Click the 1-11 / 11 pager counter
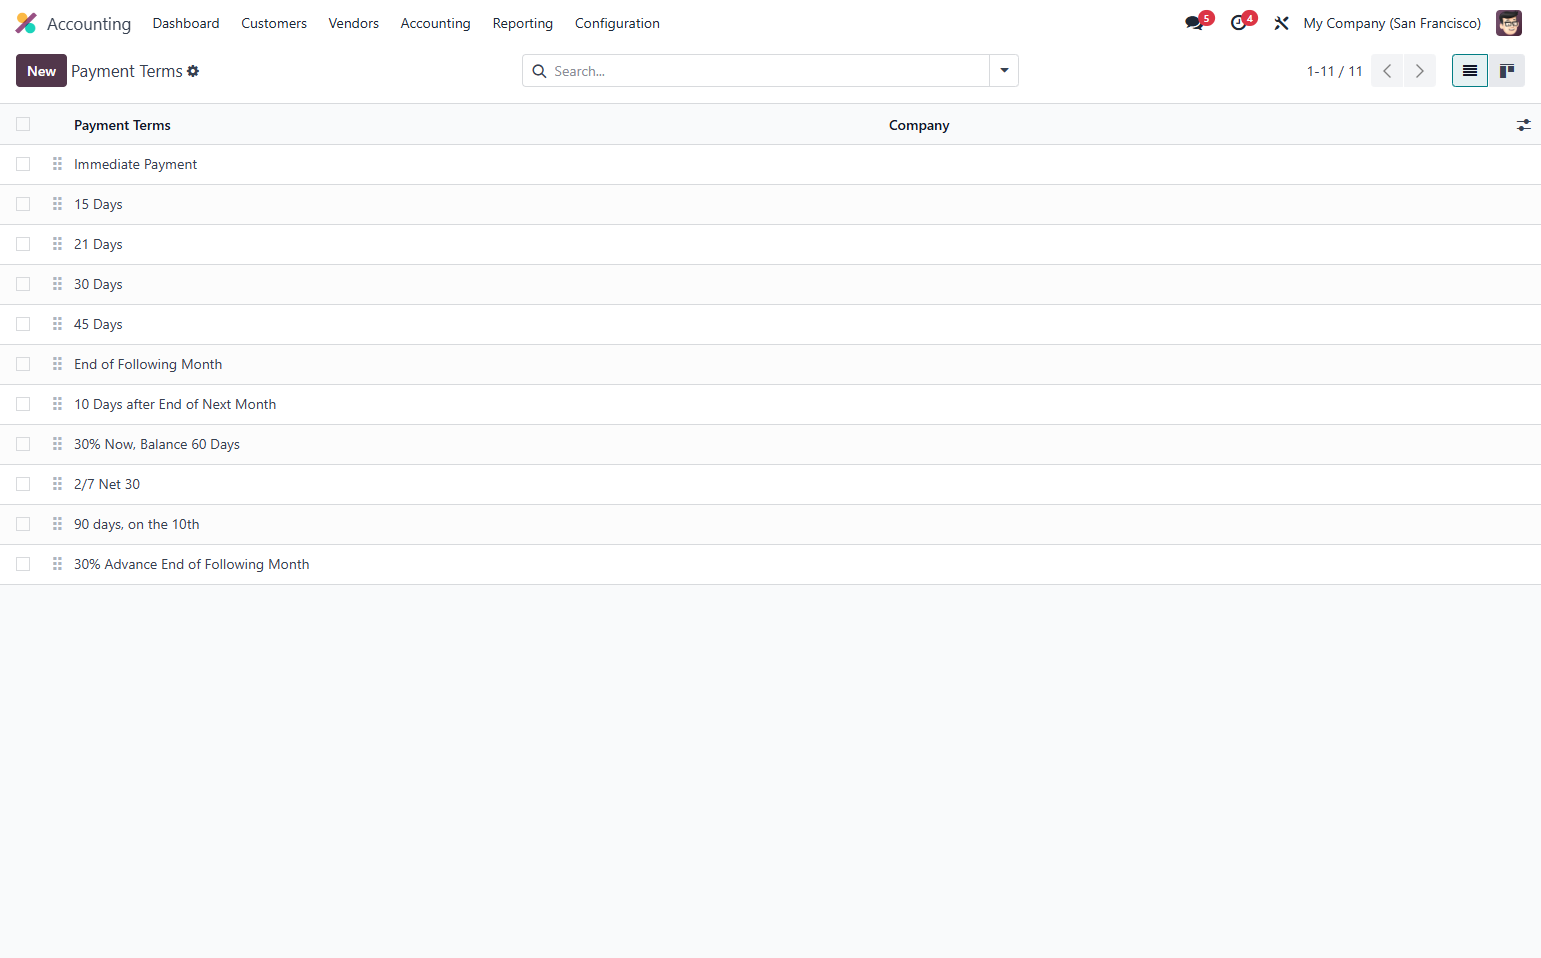Viewport: 1541px width, 958px height. pos(1334,71)
